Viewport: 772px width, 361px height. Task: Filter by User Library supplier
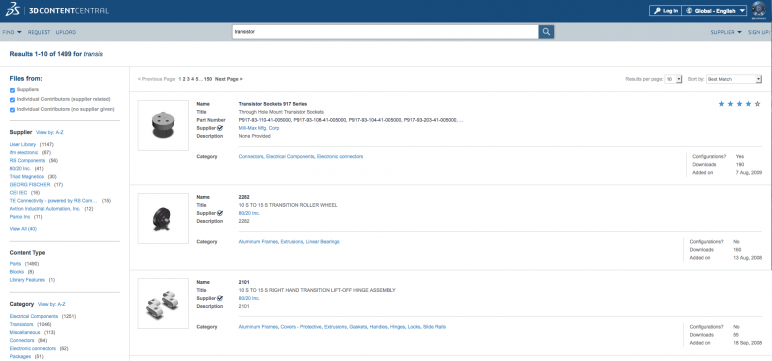(23, 144)
